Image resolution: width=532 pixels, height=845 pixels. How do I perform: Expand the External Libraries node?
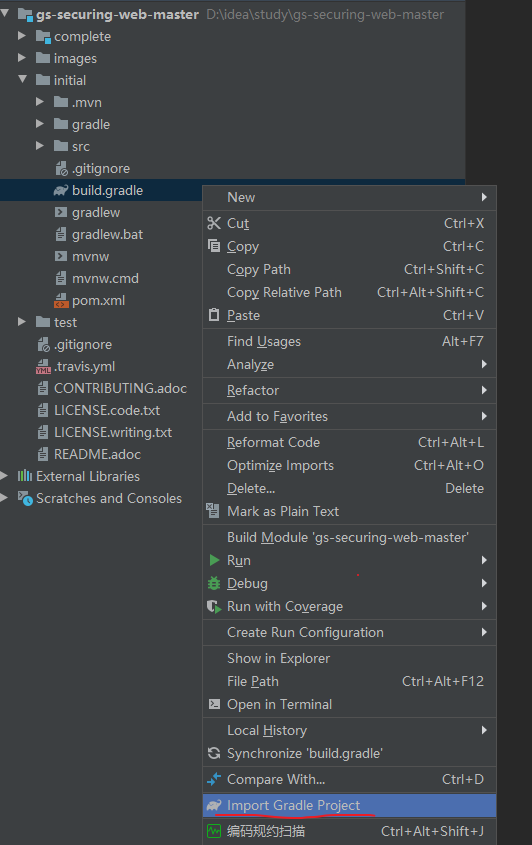coord(4,475)
